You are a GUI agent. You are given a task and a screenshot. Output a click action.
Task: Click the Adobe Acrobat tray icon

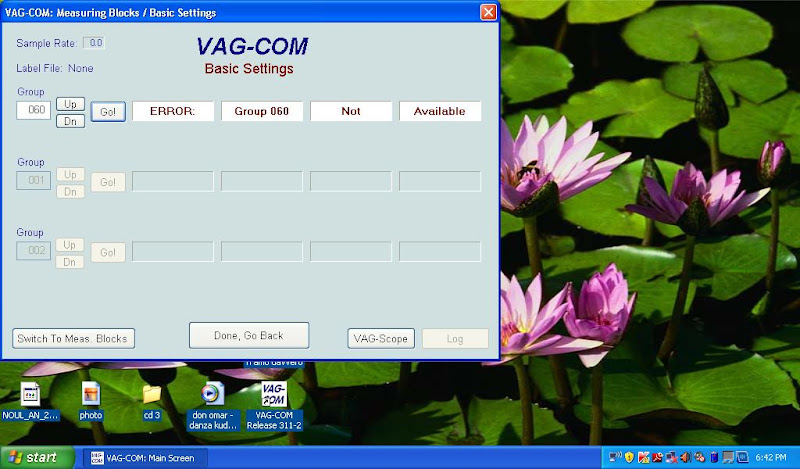(657, 457)
